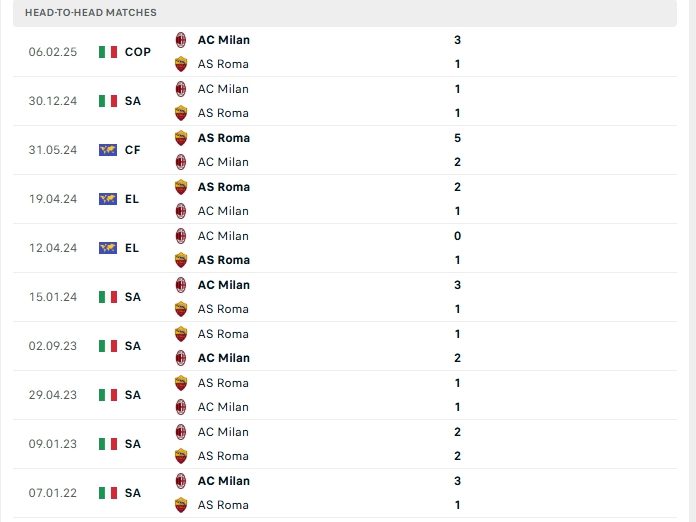Click AS Roma crest in 31.05.24 match

pyautogui.click(x=181, y=138)
